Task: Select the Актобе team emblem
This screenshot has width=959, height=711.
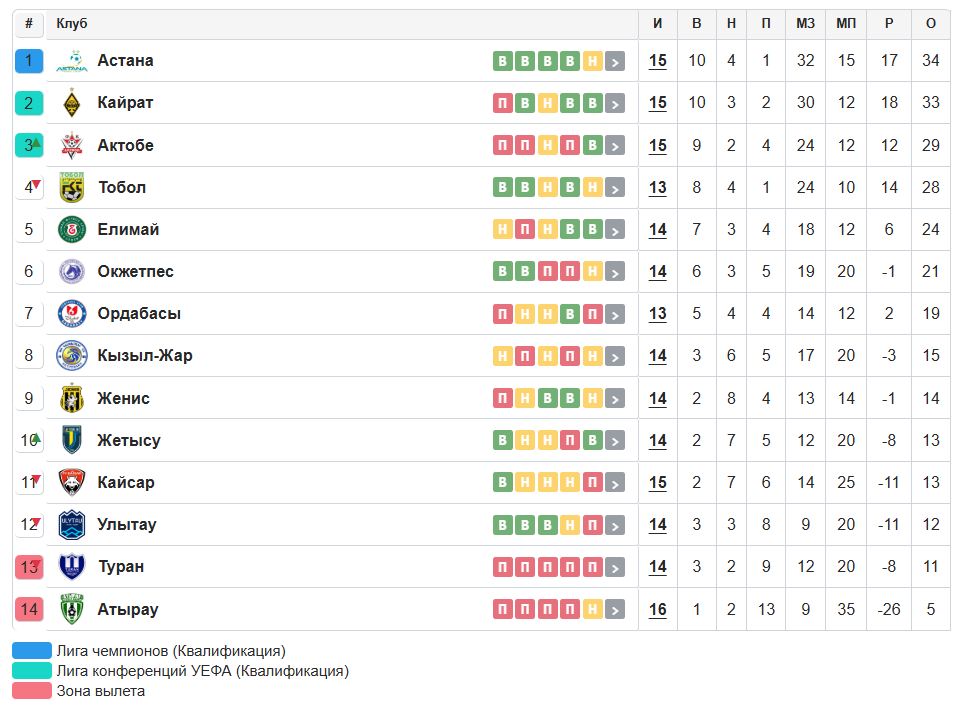Action: click(72, 145)
